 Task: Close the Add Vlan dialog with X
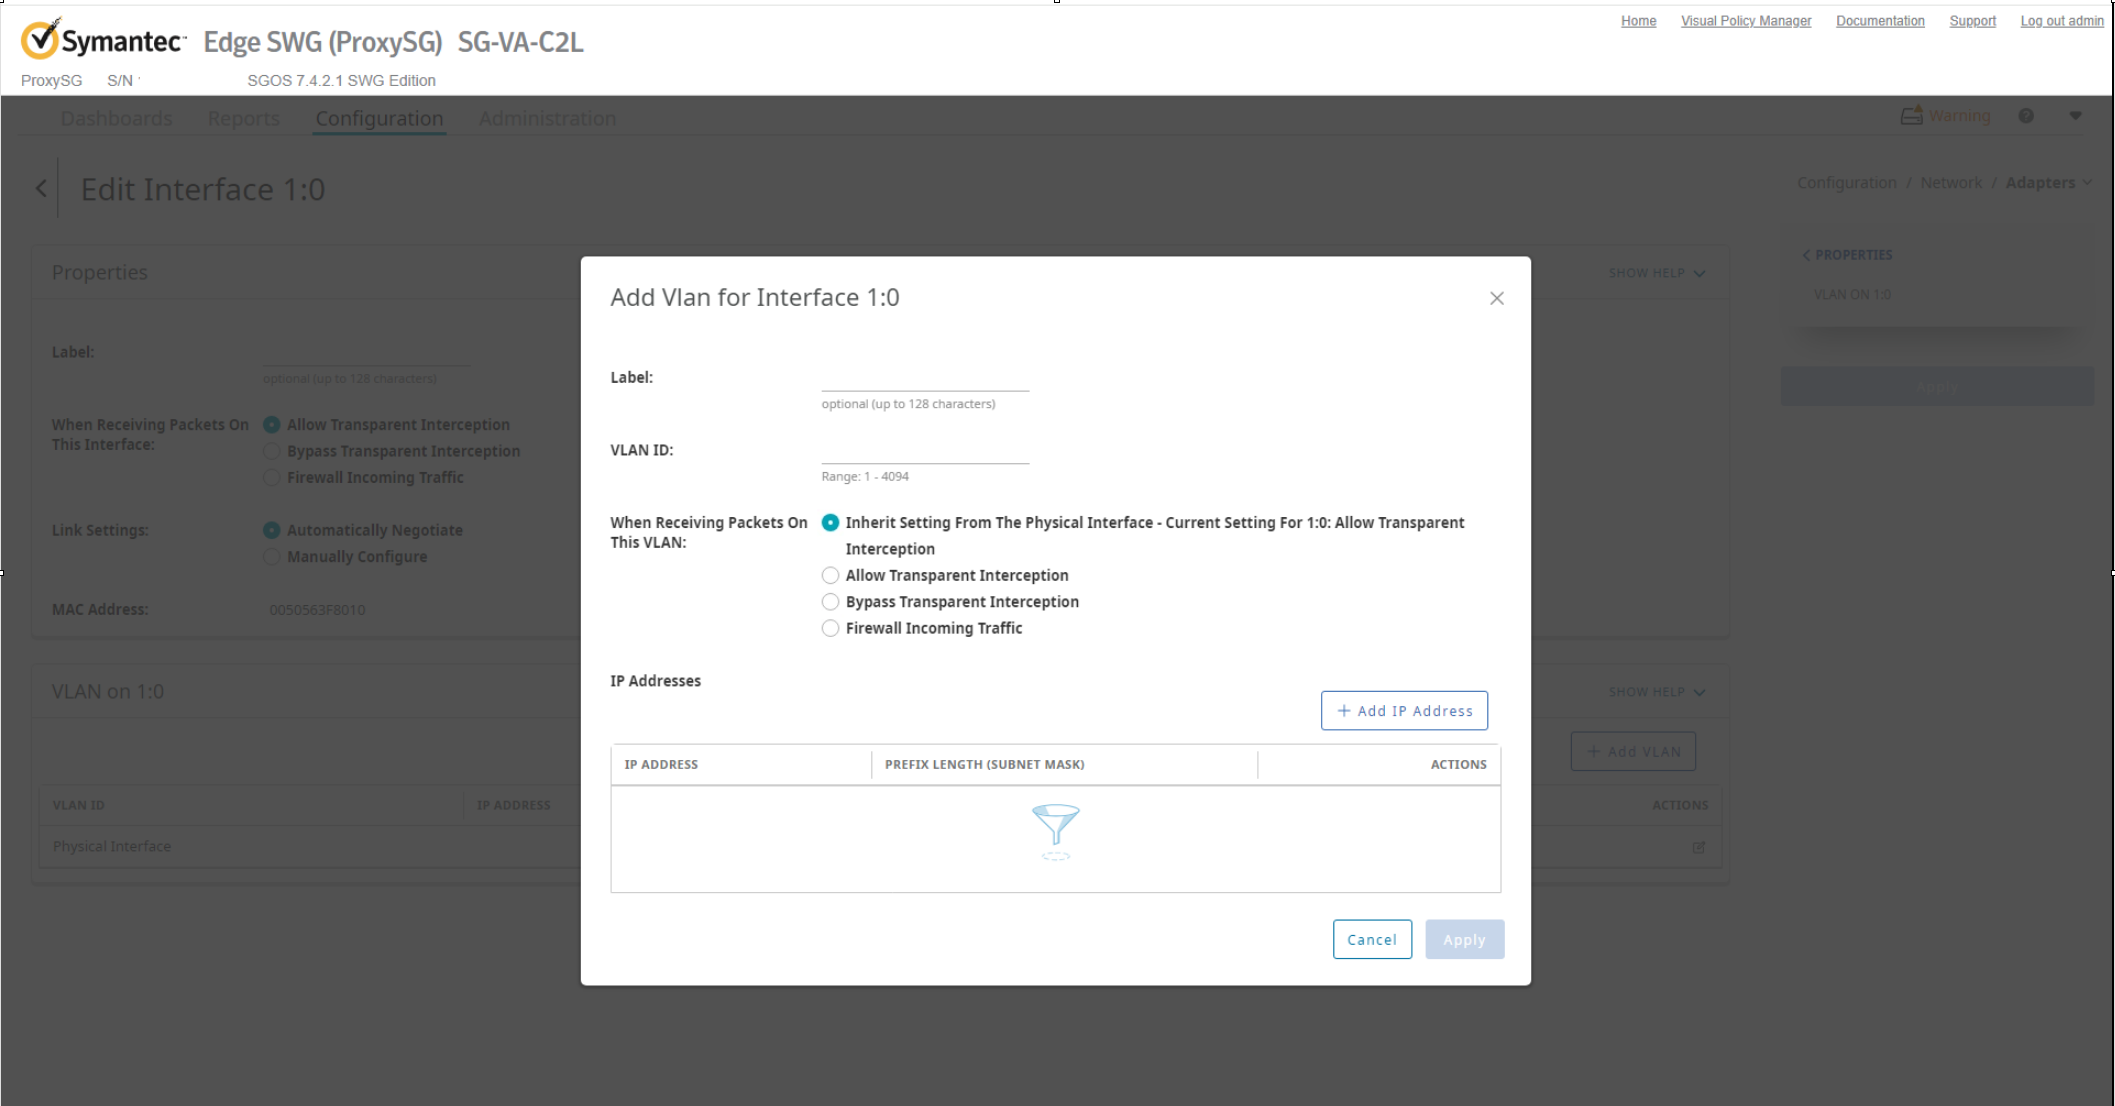(x=1496, y=298)
